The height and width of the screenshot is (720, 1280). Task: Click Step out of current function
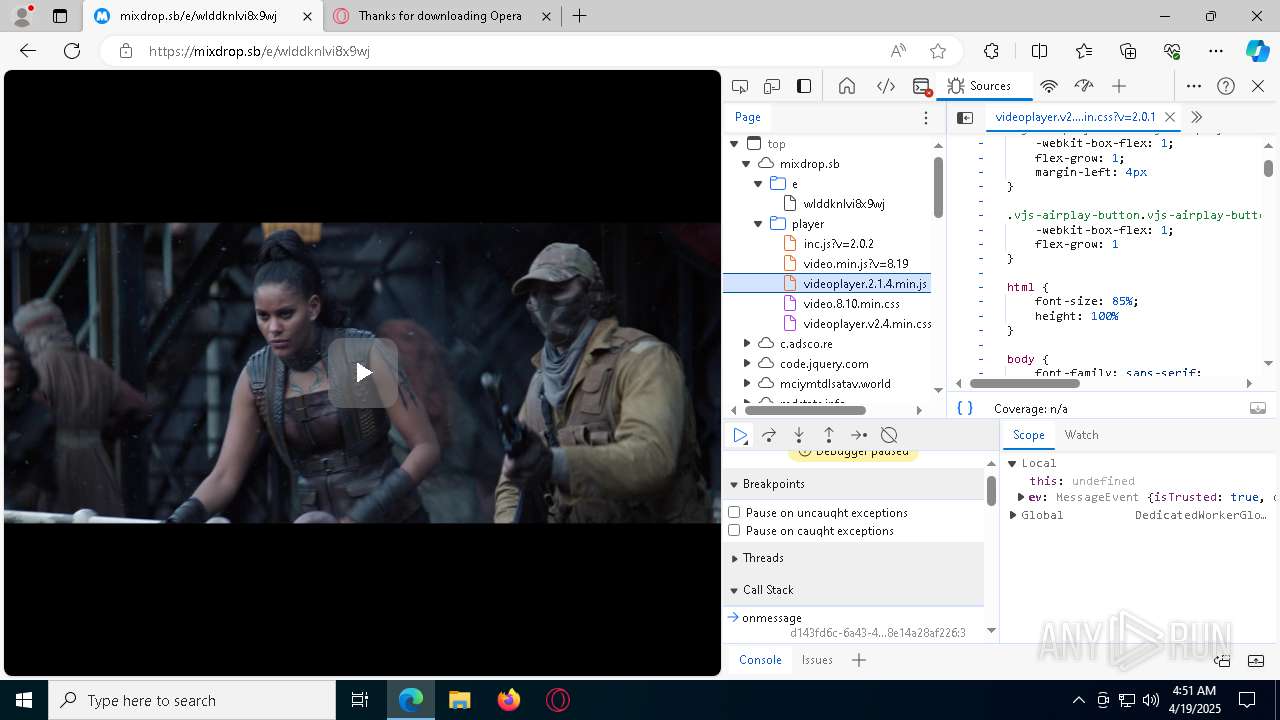[829, 435]
